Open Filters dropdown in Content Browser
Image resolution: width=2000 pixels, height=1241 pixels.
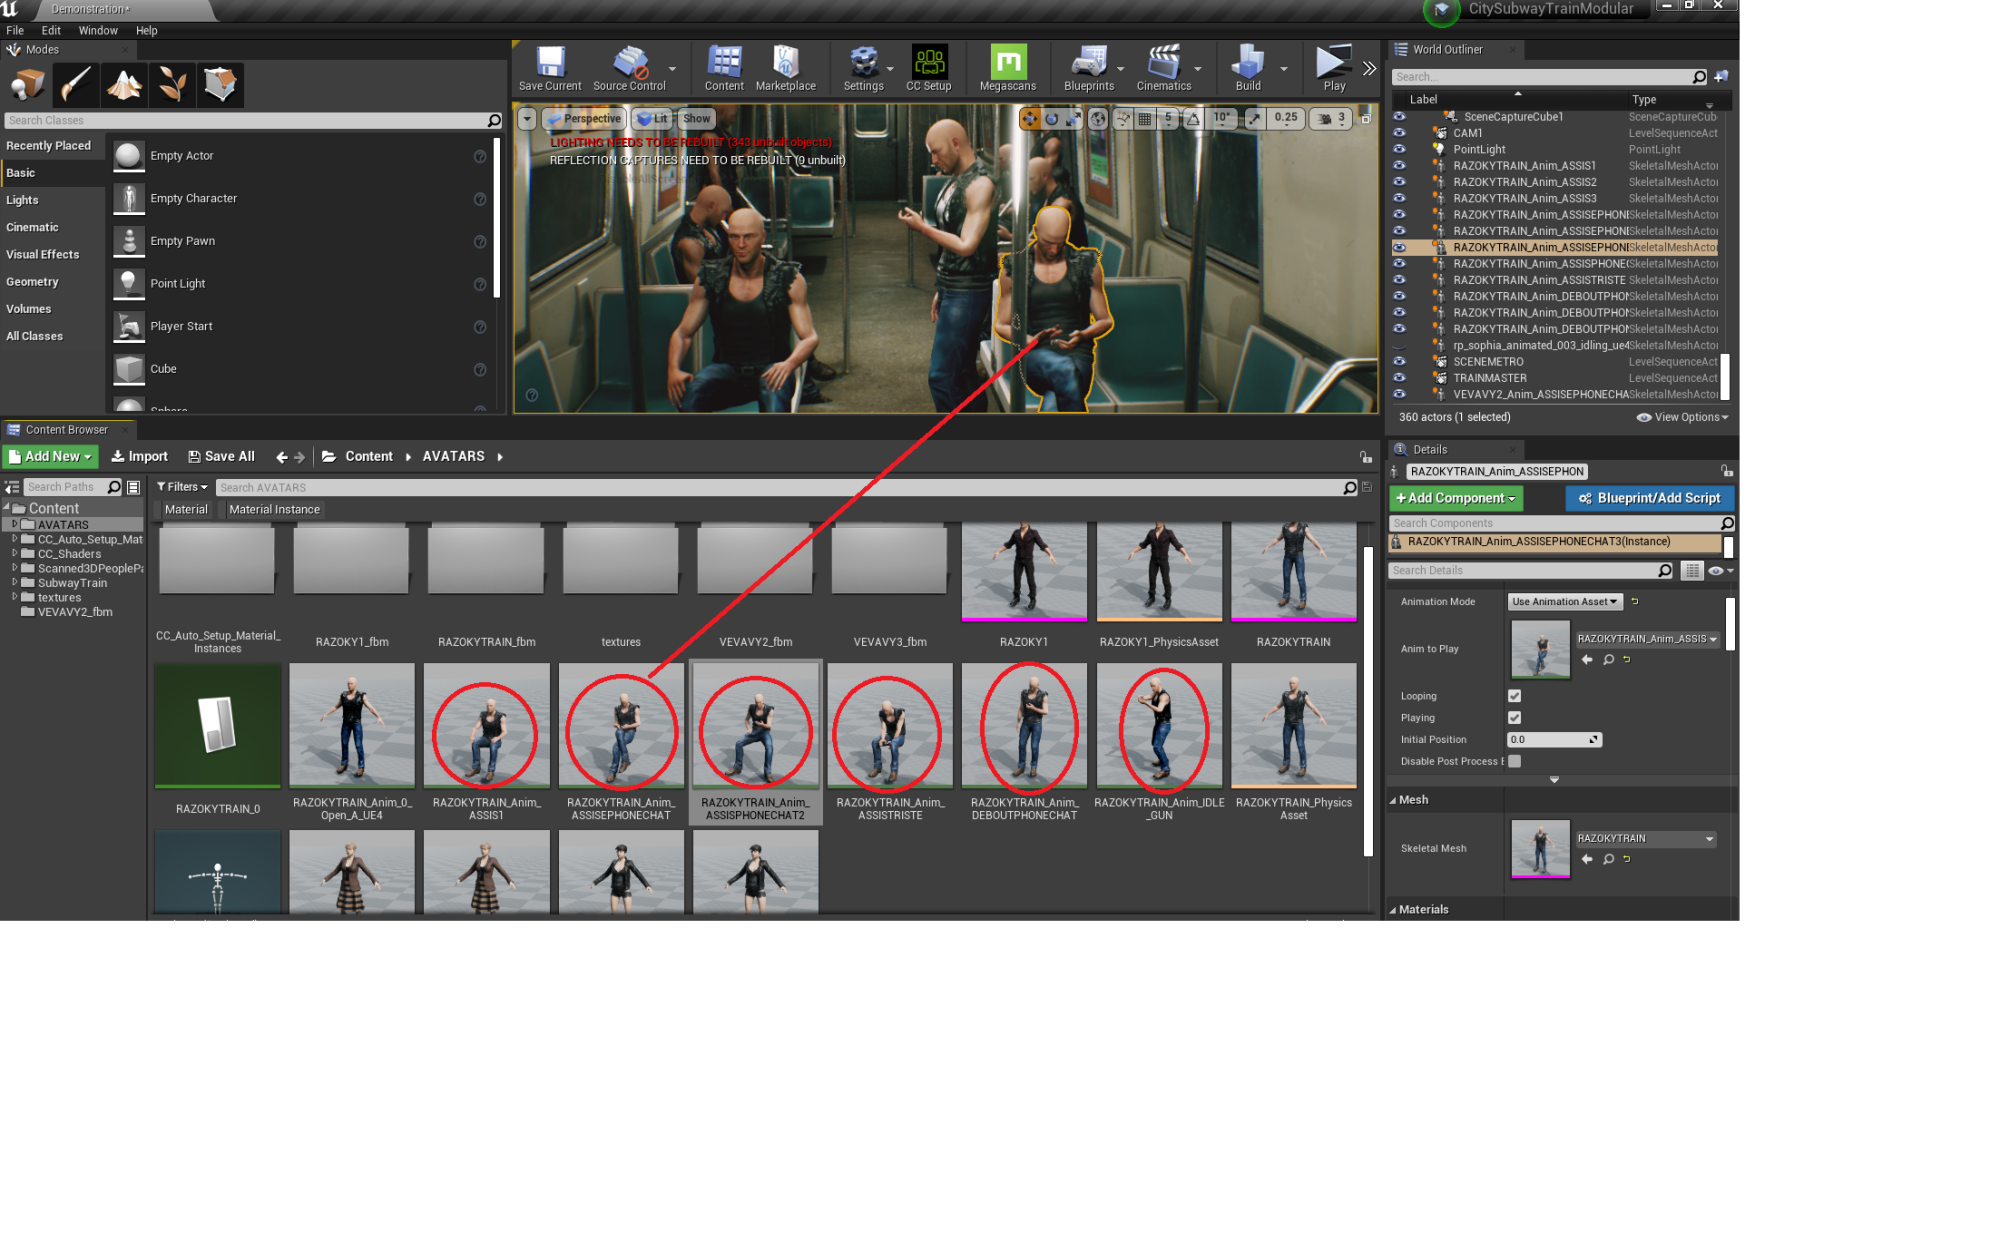(182, 487)
